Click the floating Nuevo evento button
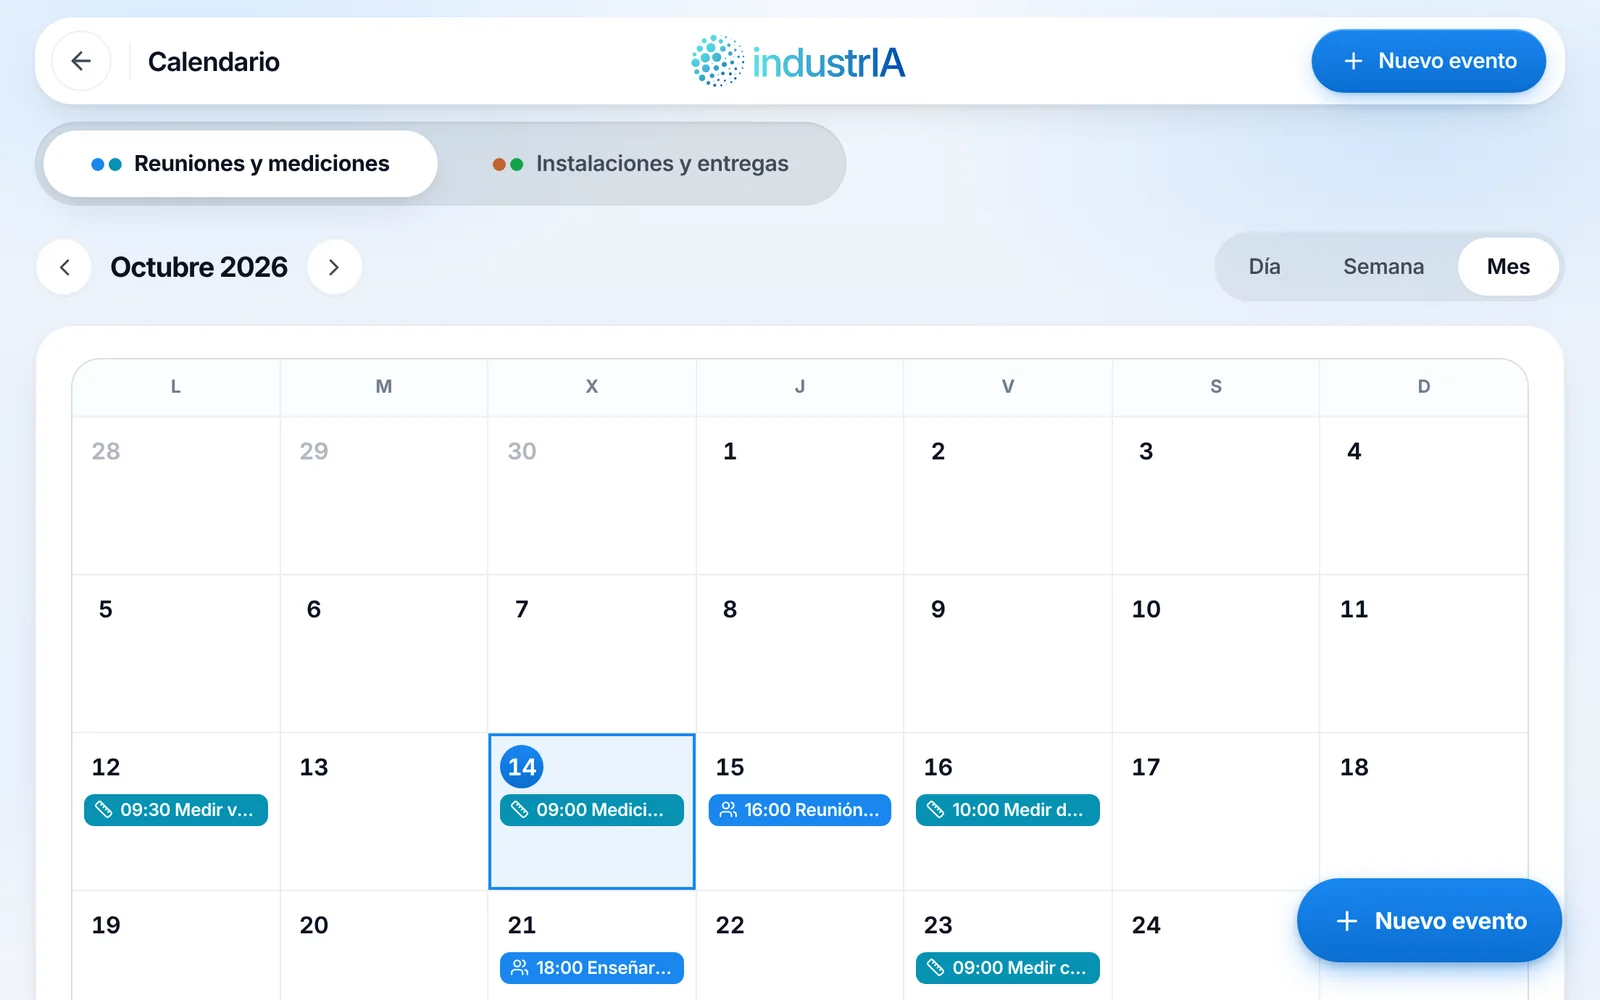Viewport: 1600px width, 1000px height. point(1429,921)
